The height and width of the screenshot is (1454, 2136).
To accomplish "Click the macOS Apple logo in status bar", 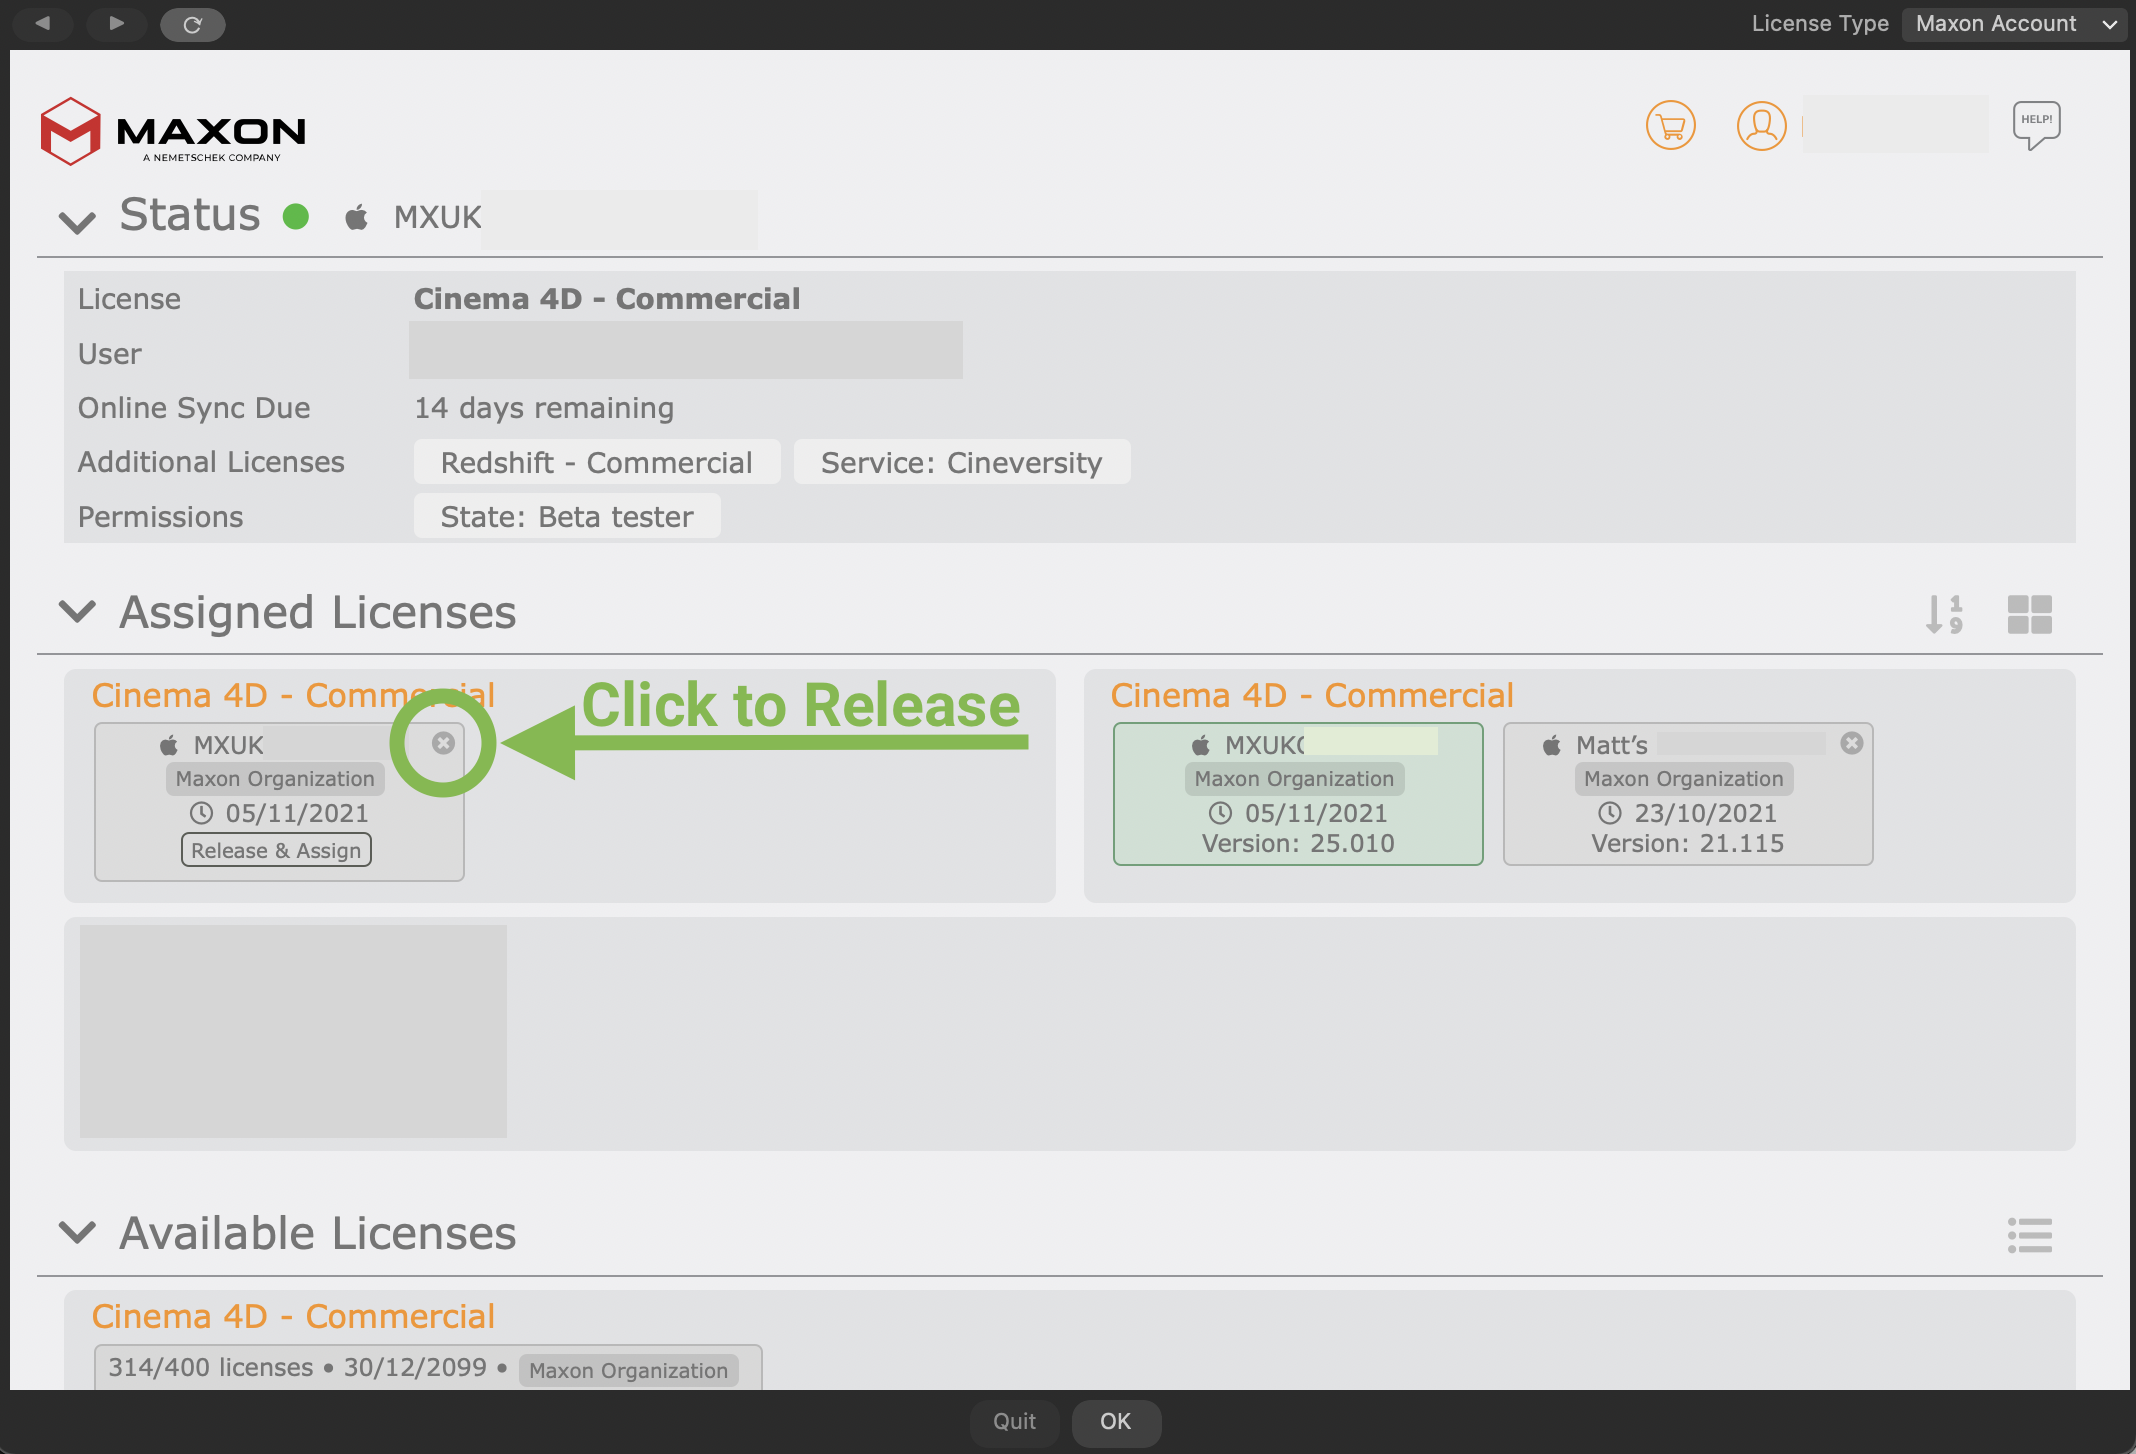I will [357, 216].
